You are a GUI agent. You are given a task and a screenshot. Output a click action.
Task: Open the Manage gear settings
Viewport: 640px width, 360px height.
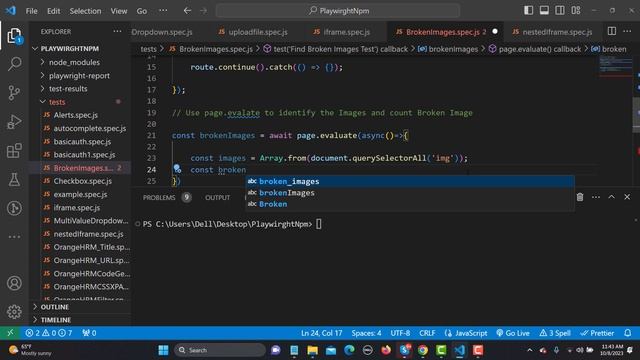click(x=14, y=312)
